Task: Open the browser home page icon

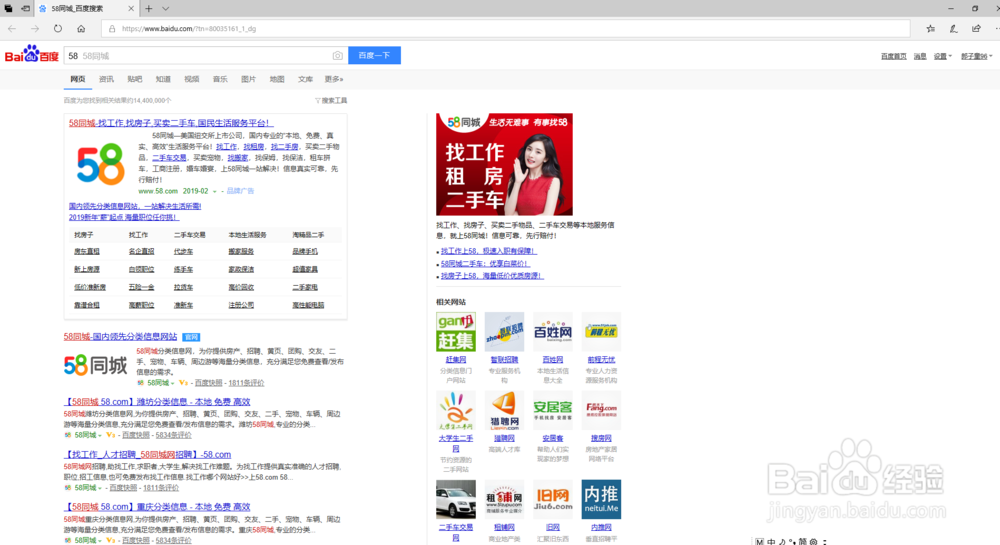Action: (81, 29)
